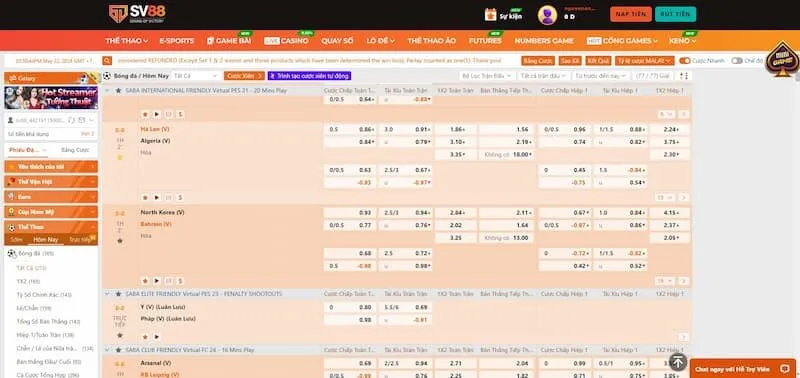Select 1.86 odds for Hà Lan 1X2

pos(456,130)
